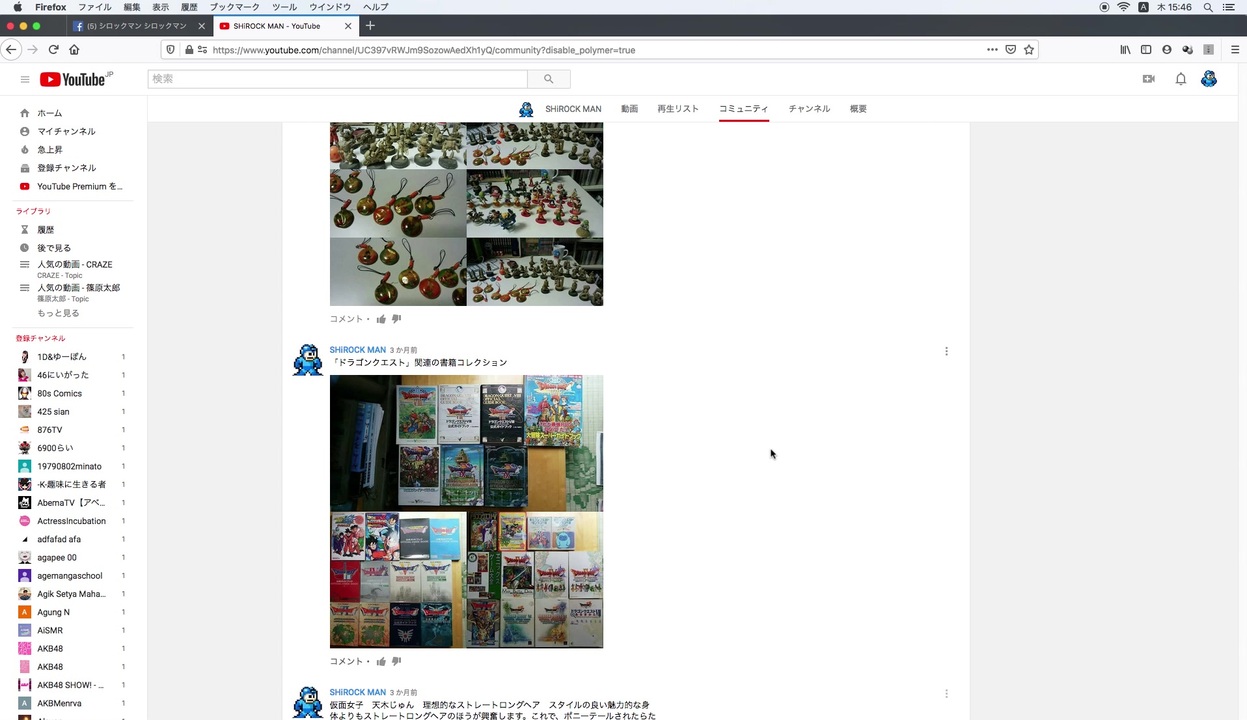Open the figure collection collage image

point(466,214)
